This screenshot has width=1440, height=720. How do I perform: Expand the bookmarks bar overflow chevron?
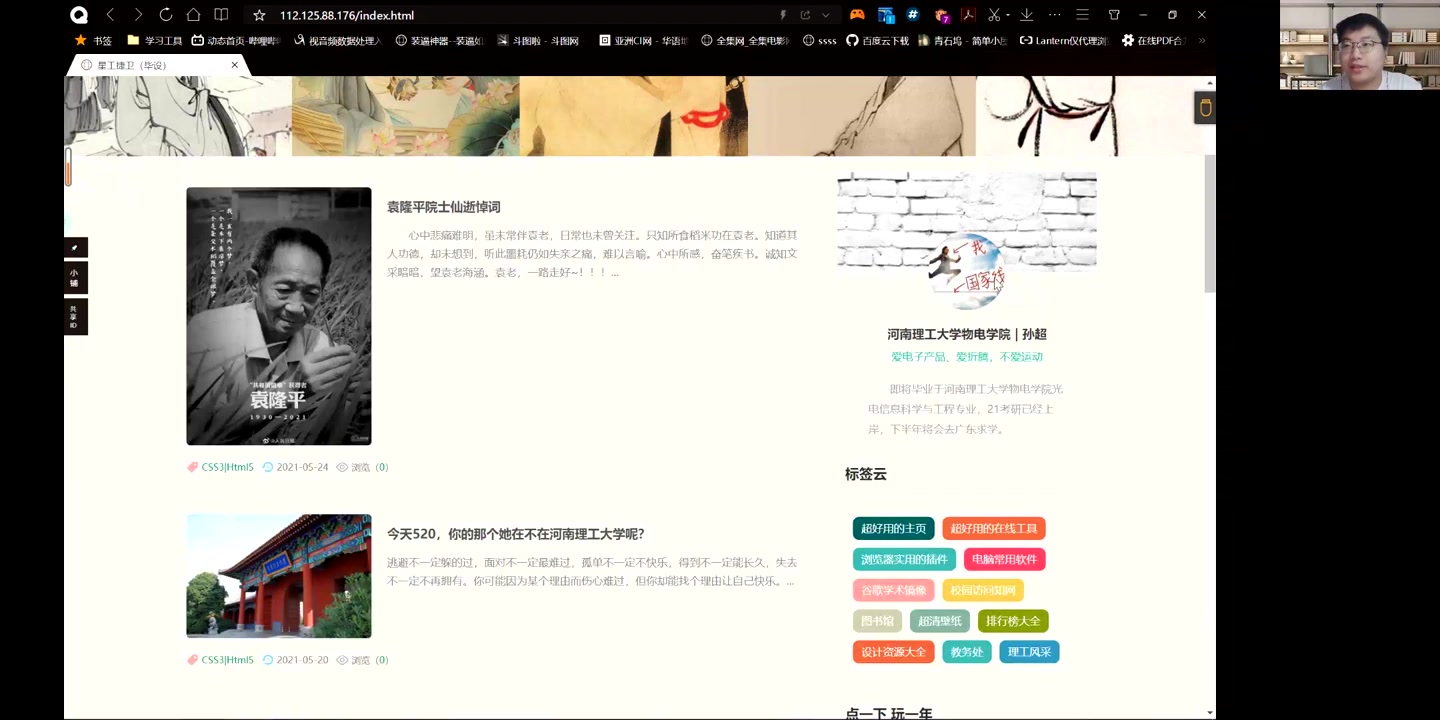pos(1201,41)
